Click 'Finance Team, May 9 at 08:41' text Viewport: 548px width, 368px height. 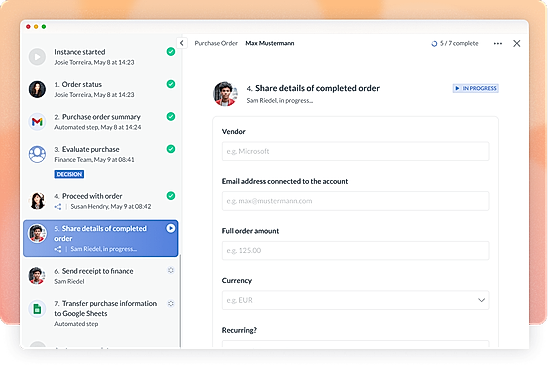coord(94,160)
